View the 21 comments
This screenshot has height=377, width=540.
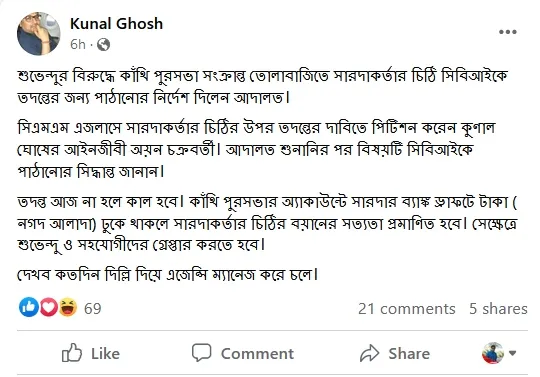tap(407, 309)
